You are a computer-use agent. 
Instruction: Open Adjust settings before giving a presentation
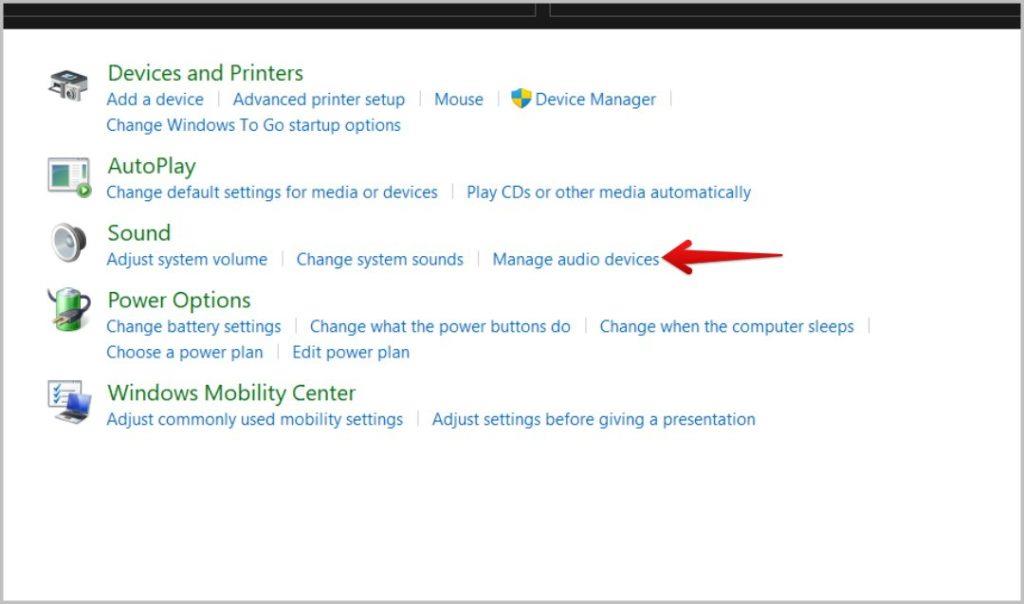tap(593, 419)
